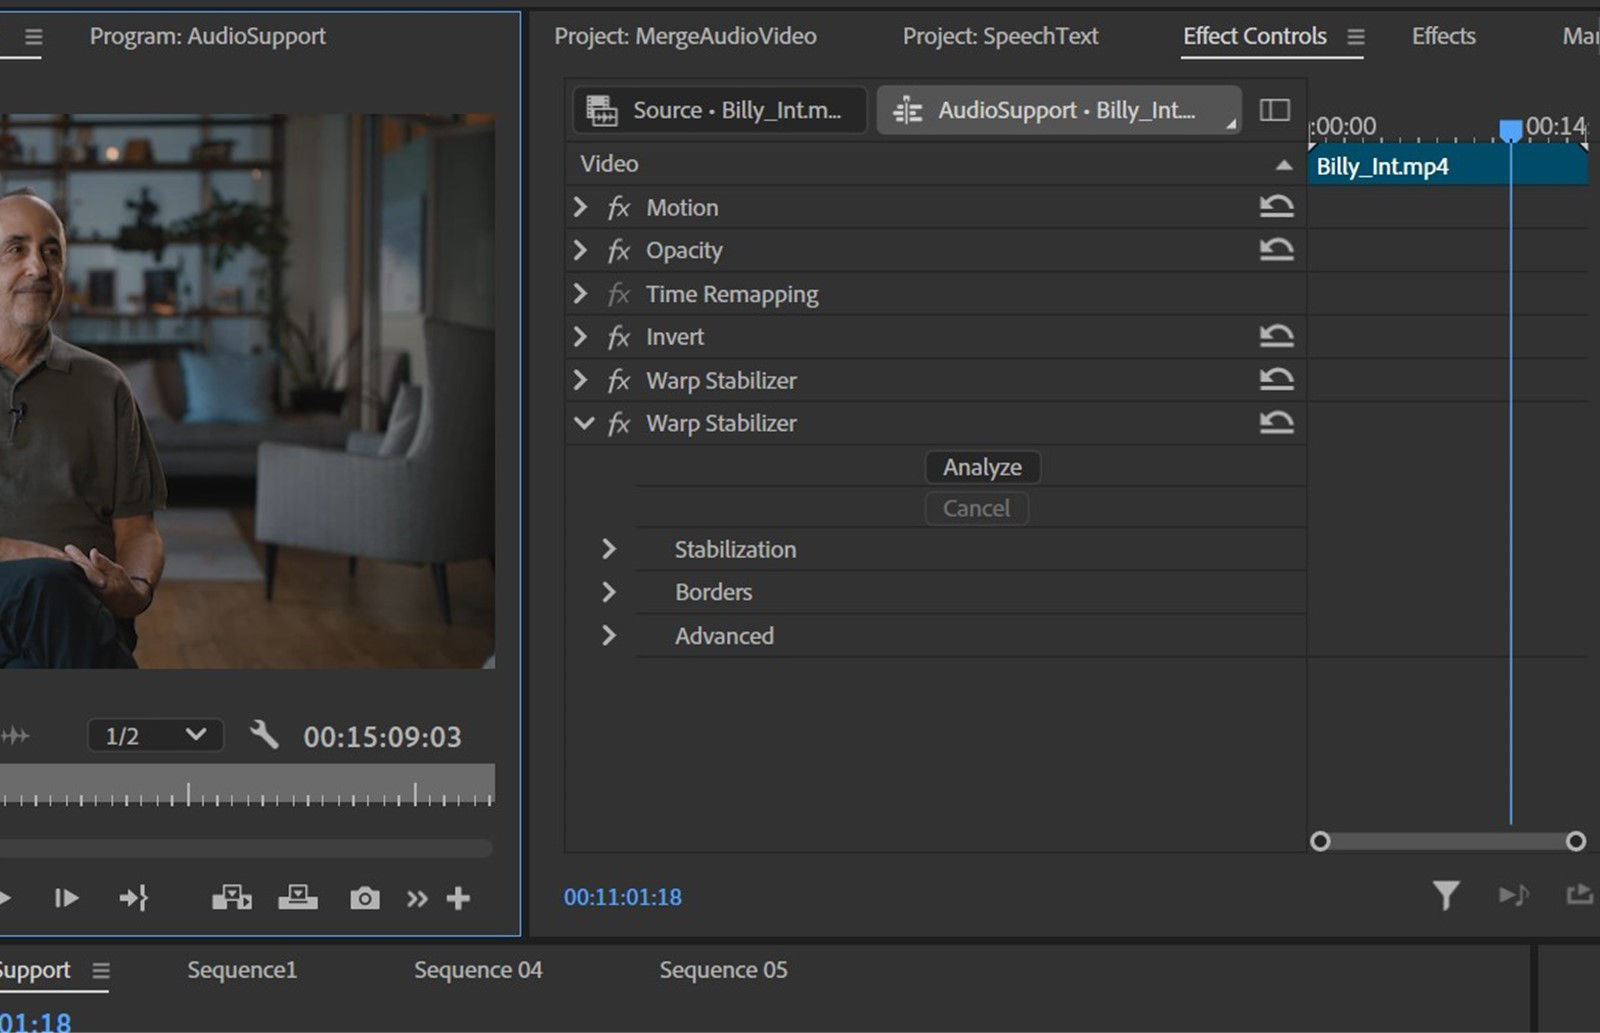The width and height of the screenshot is (1600, 1033).
Task: Toggle the fx icon for the Invert effect
Action: click(617, 336)
